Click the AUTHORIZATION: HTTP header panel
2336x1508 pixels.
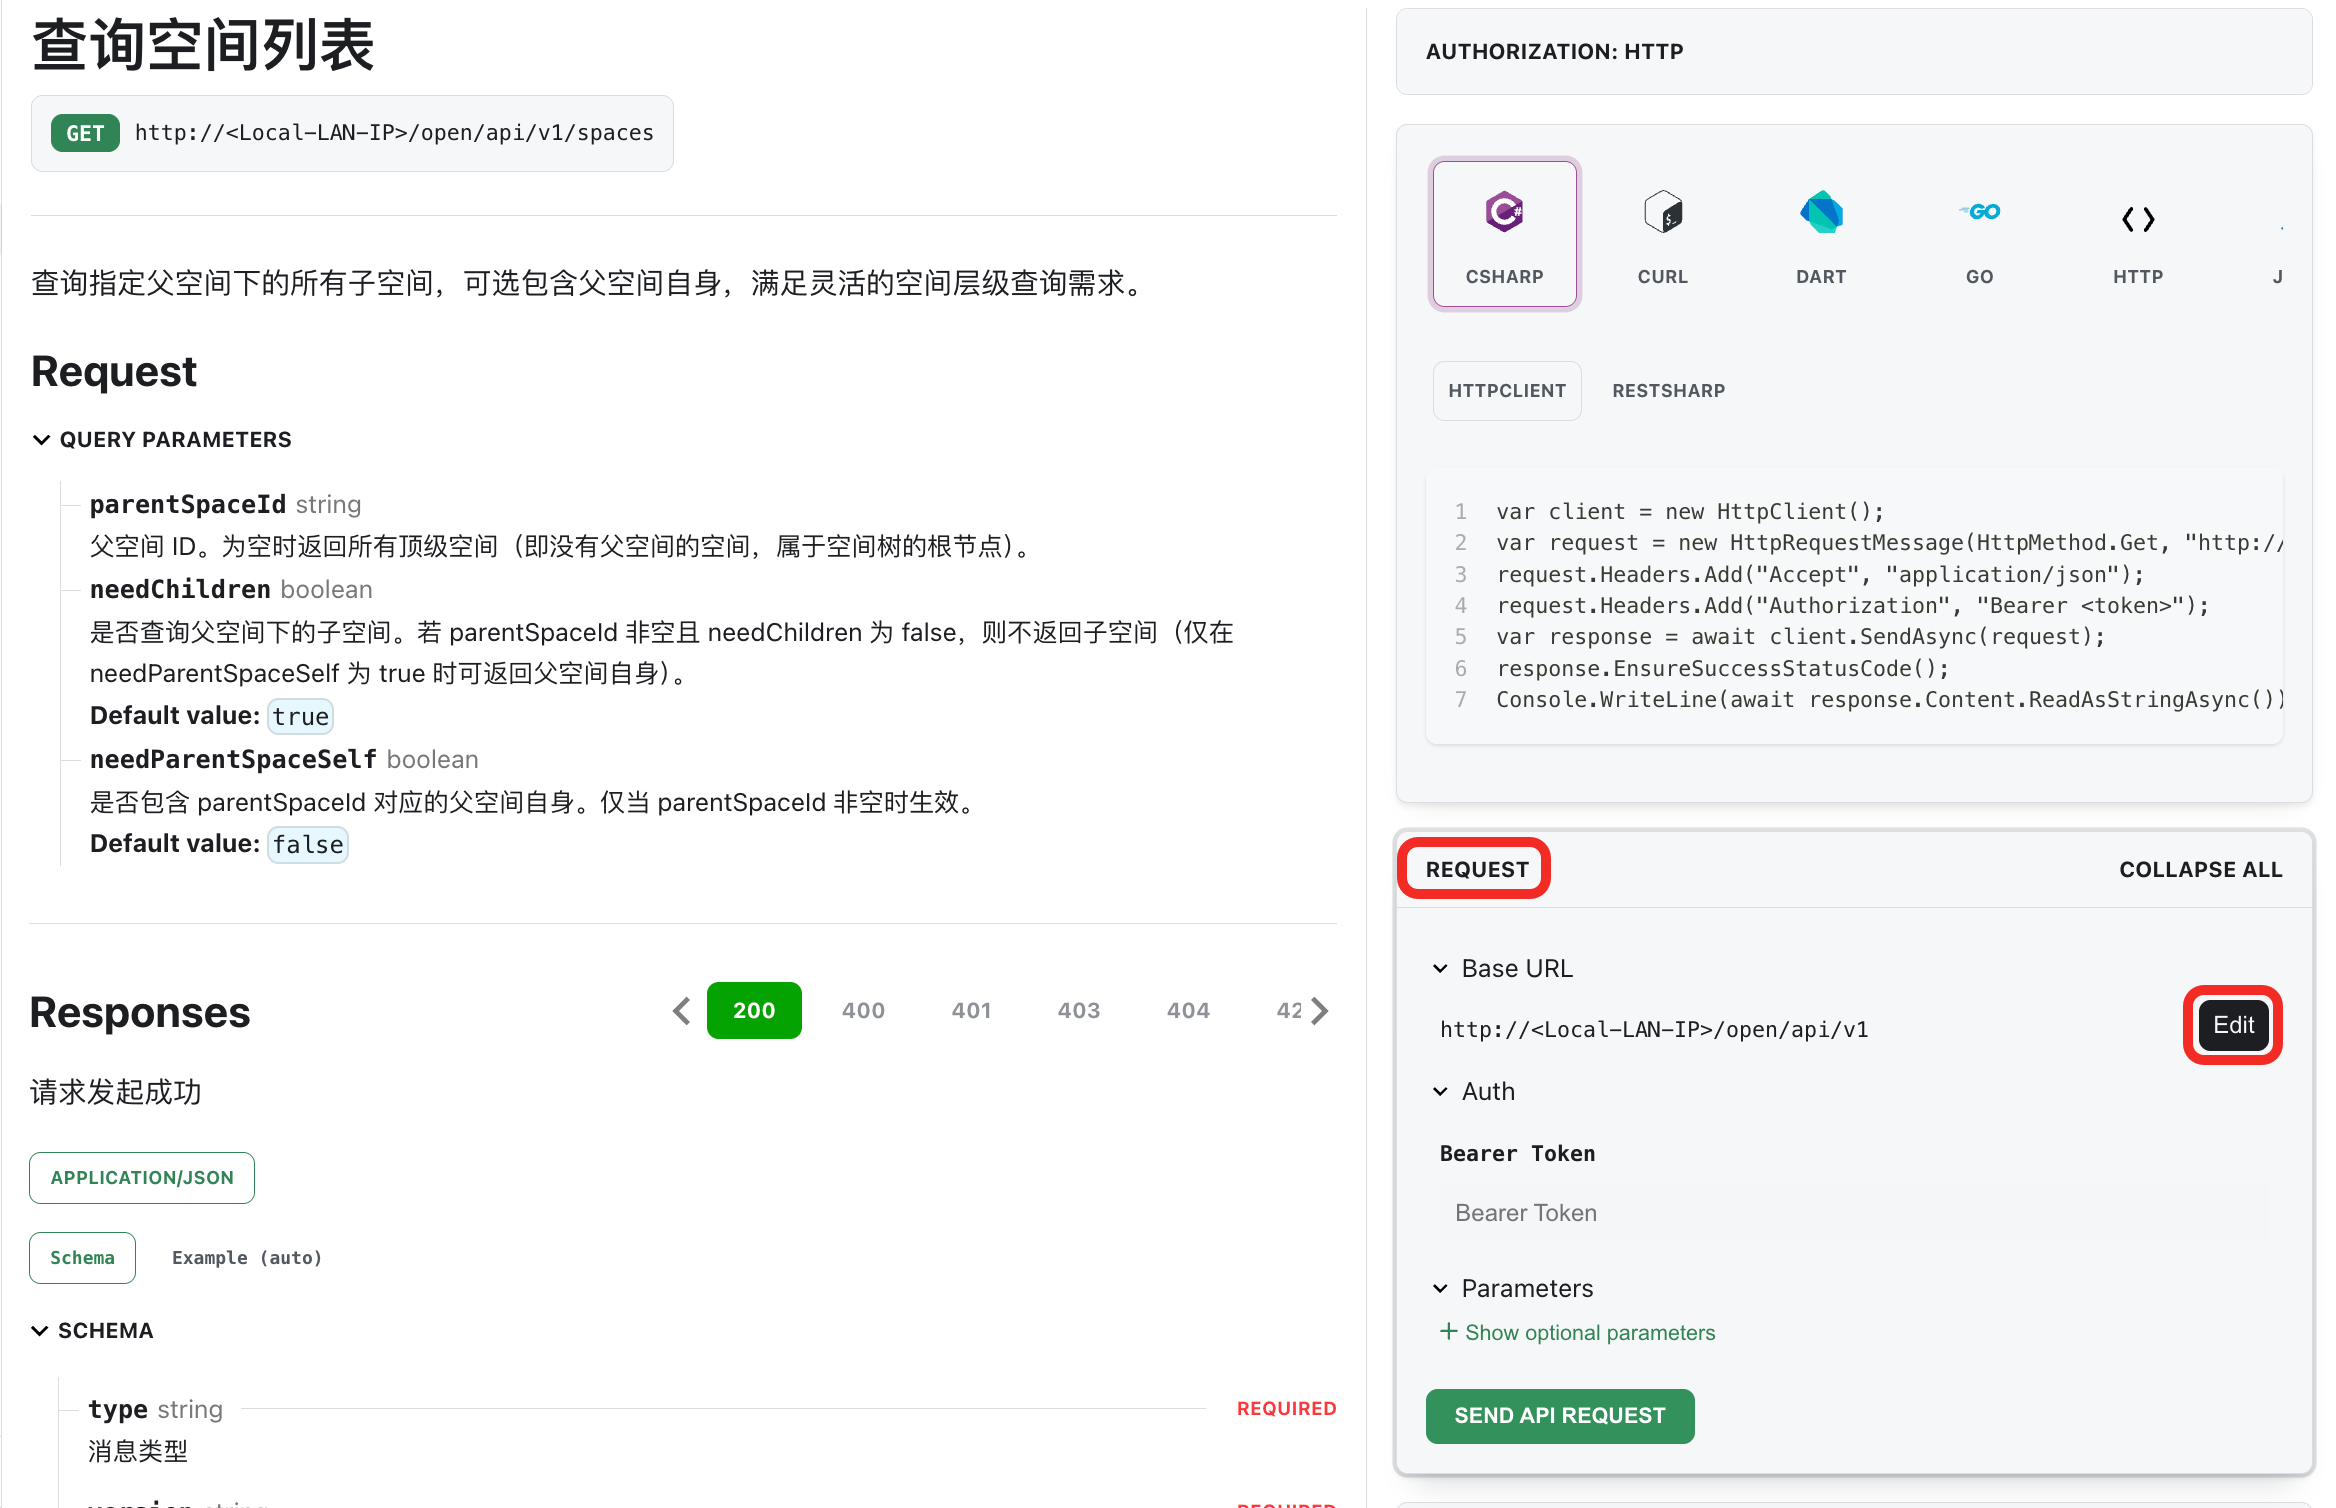(x=1853, y=52)
